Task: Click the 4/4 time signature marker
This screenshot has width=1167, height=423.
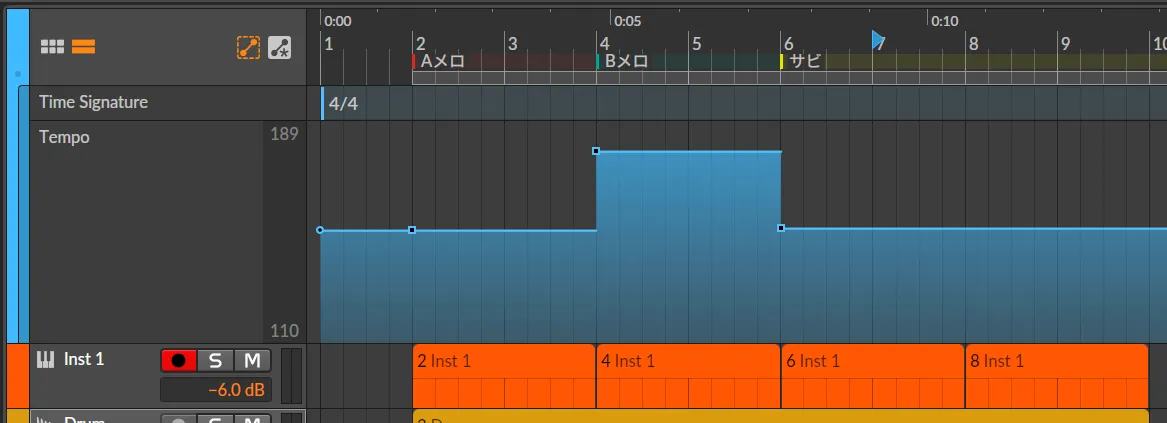Action: [x=342, y=103]
